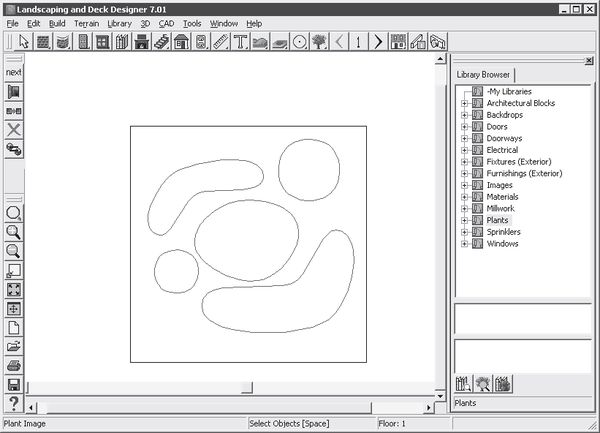This screenshot has width=600, height=433.
Task: Open the CAD menu
Action: click(x=166, y=23)
